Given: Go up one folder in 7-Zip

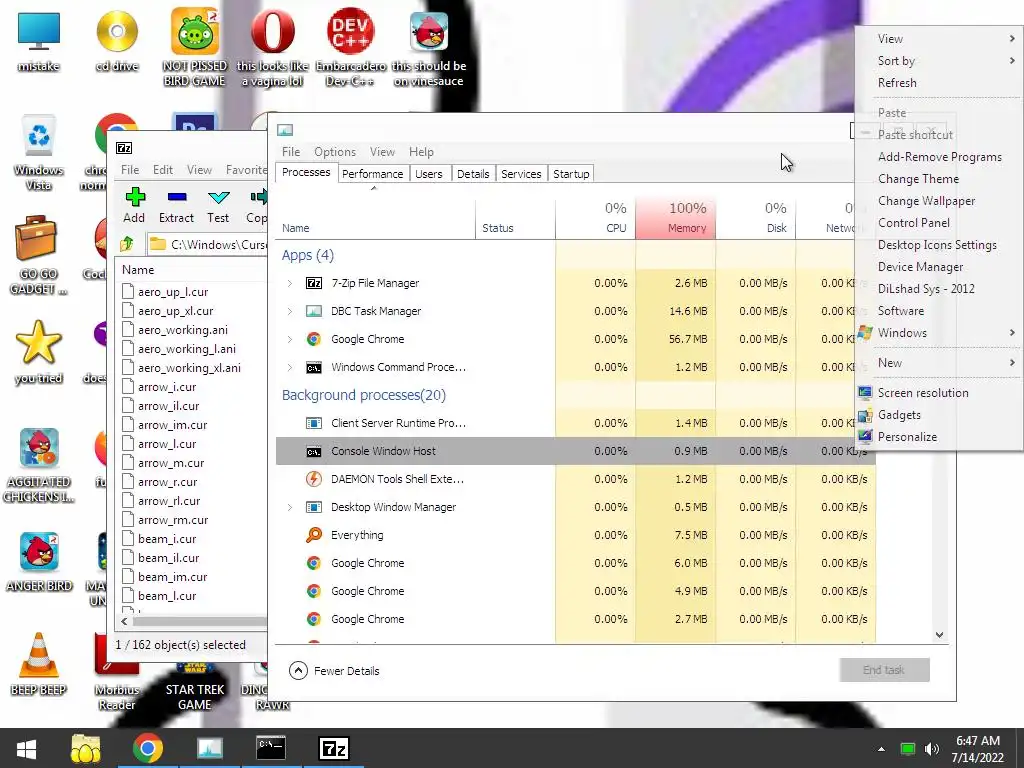Looking at the screenshot, I should click(127, 244).
